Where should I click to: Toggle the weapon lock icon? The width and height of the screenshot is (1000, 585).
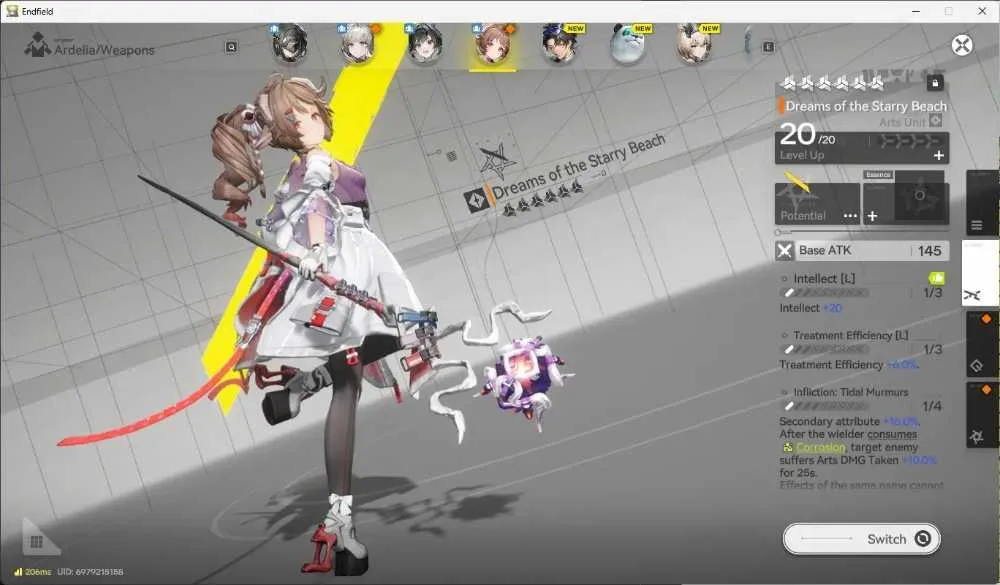click(935, 83)
